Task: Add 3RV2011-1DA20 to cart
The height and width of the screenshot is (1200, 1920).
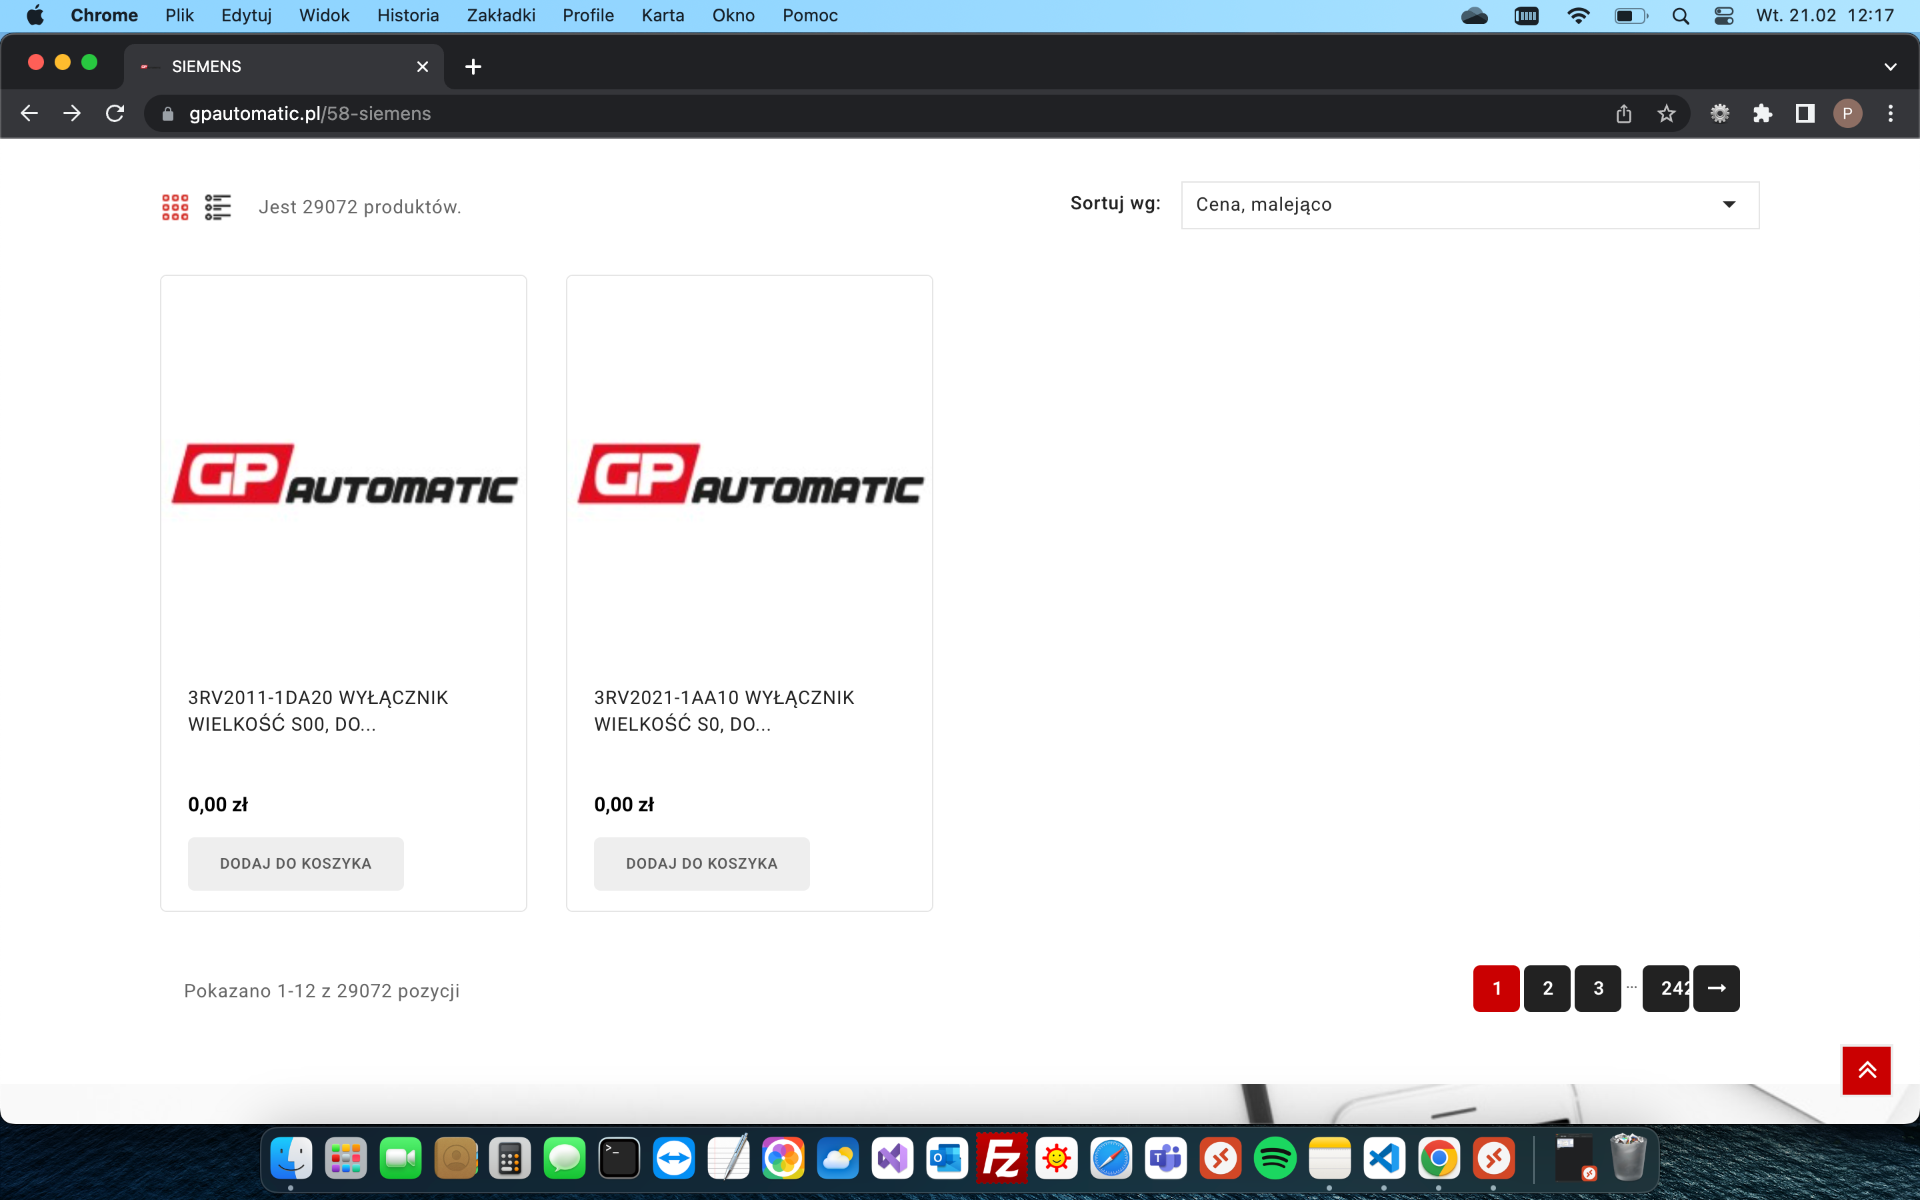Action: (295, 863)
